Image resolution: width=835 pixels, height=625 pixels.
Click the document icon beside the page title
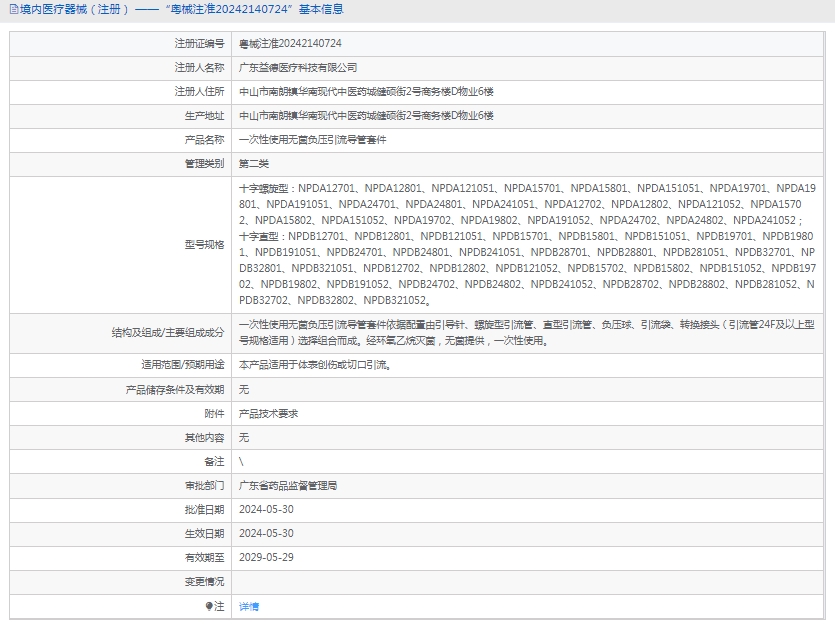click(x=13, y=9)
